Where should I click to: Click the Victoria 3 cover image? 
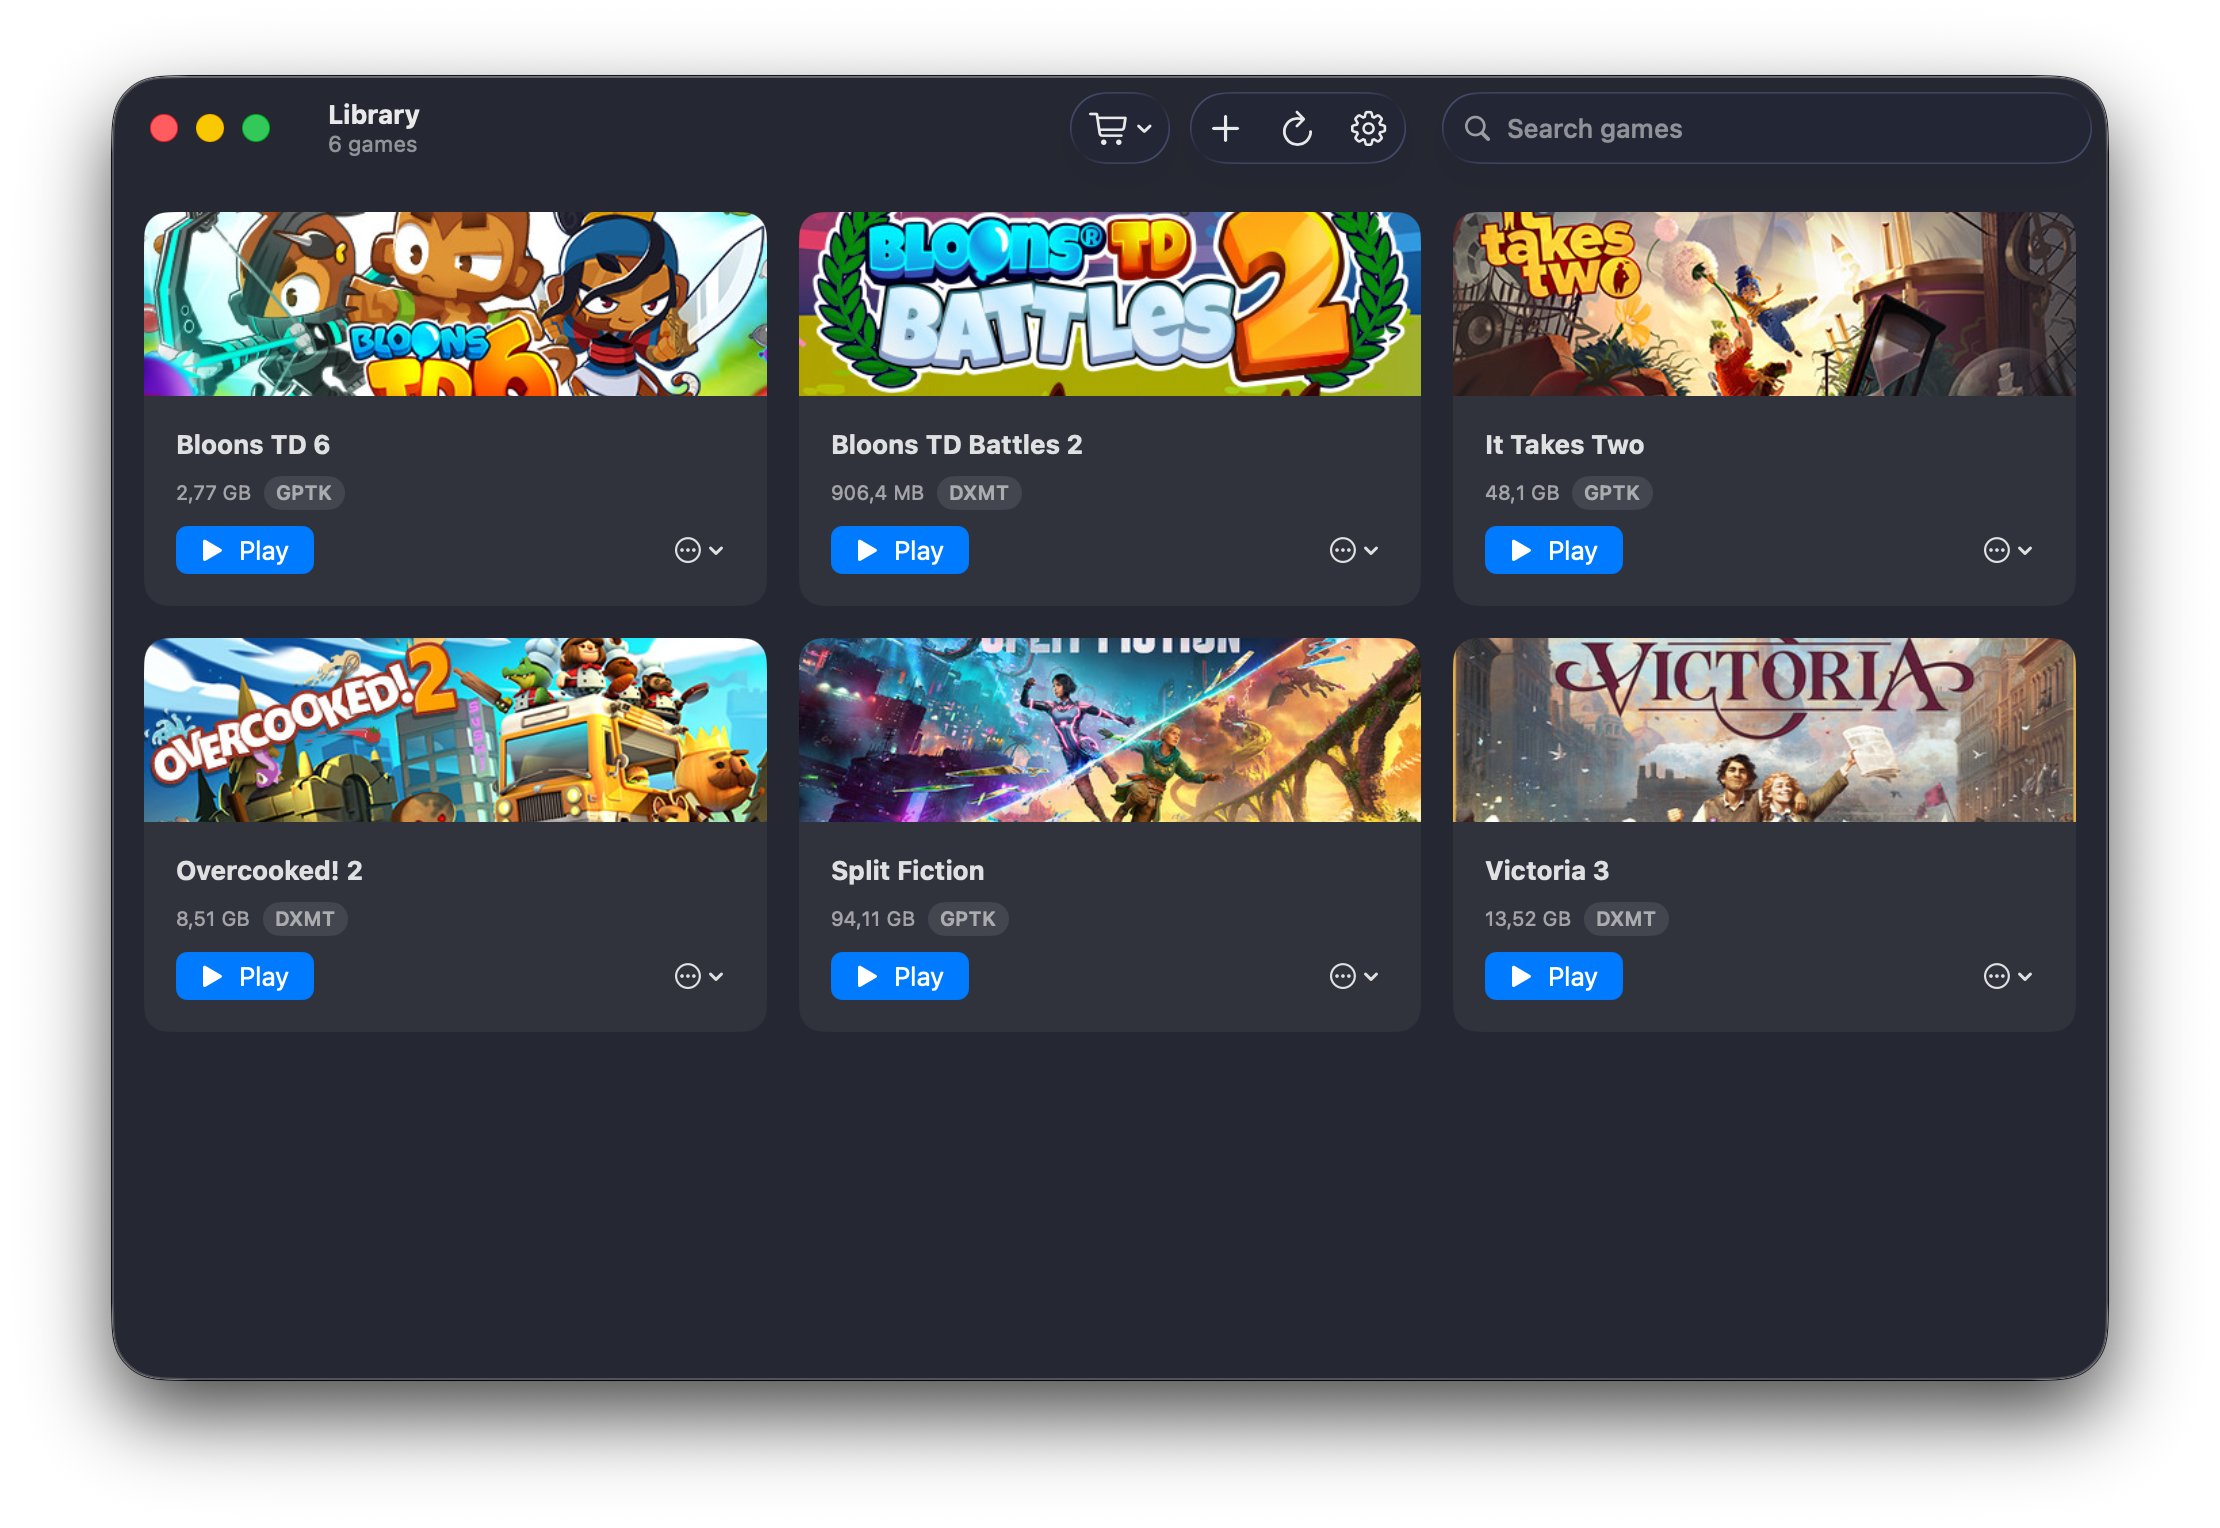click(x=1764, y=730)
